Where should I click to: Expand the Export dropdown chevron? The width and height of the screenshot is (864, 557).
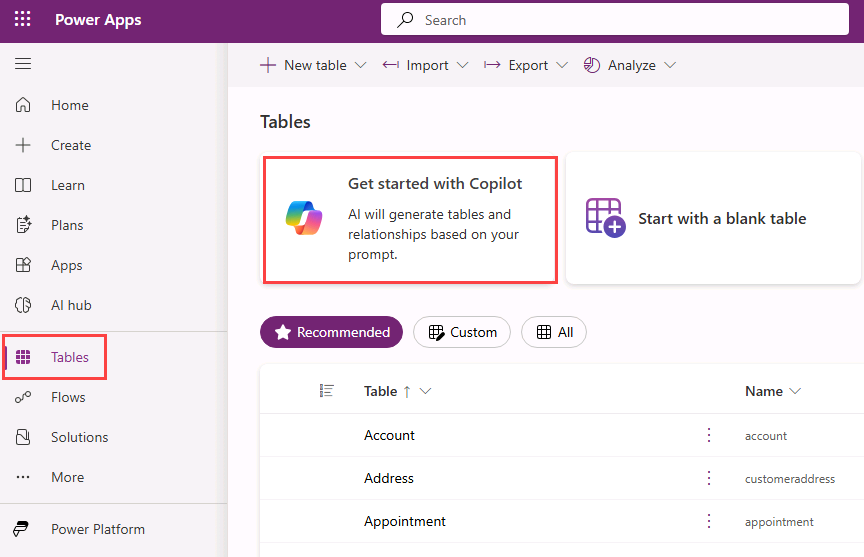tap(562, 65)
